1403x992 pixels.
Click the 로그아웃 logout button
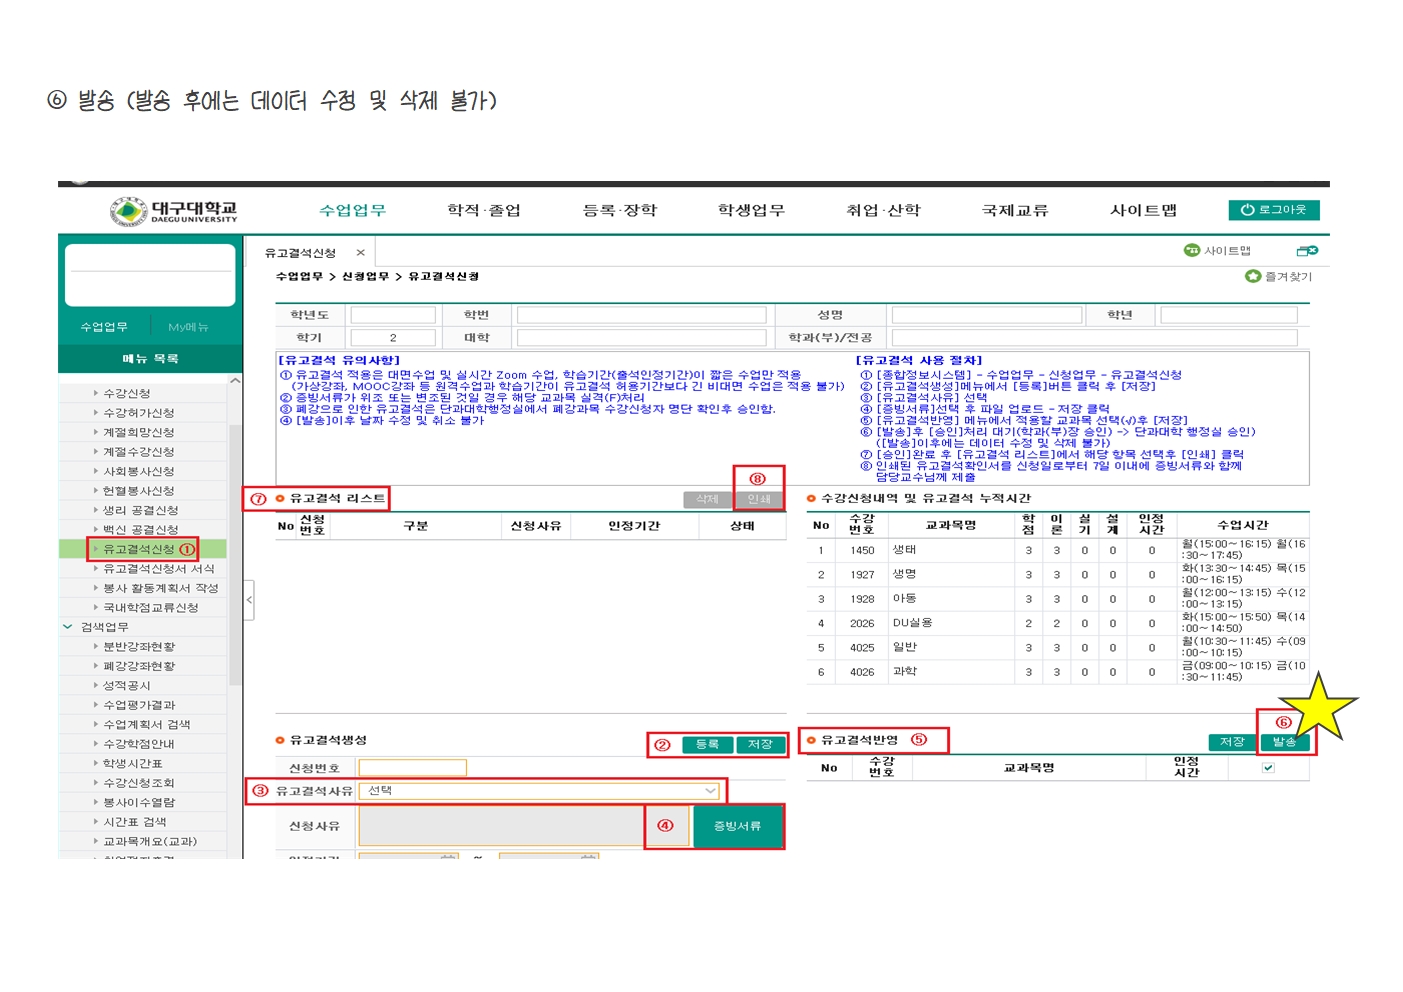[x=1273, y=210]
